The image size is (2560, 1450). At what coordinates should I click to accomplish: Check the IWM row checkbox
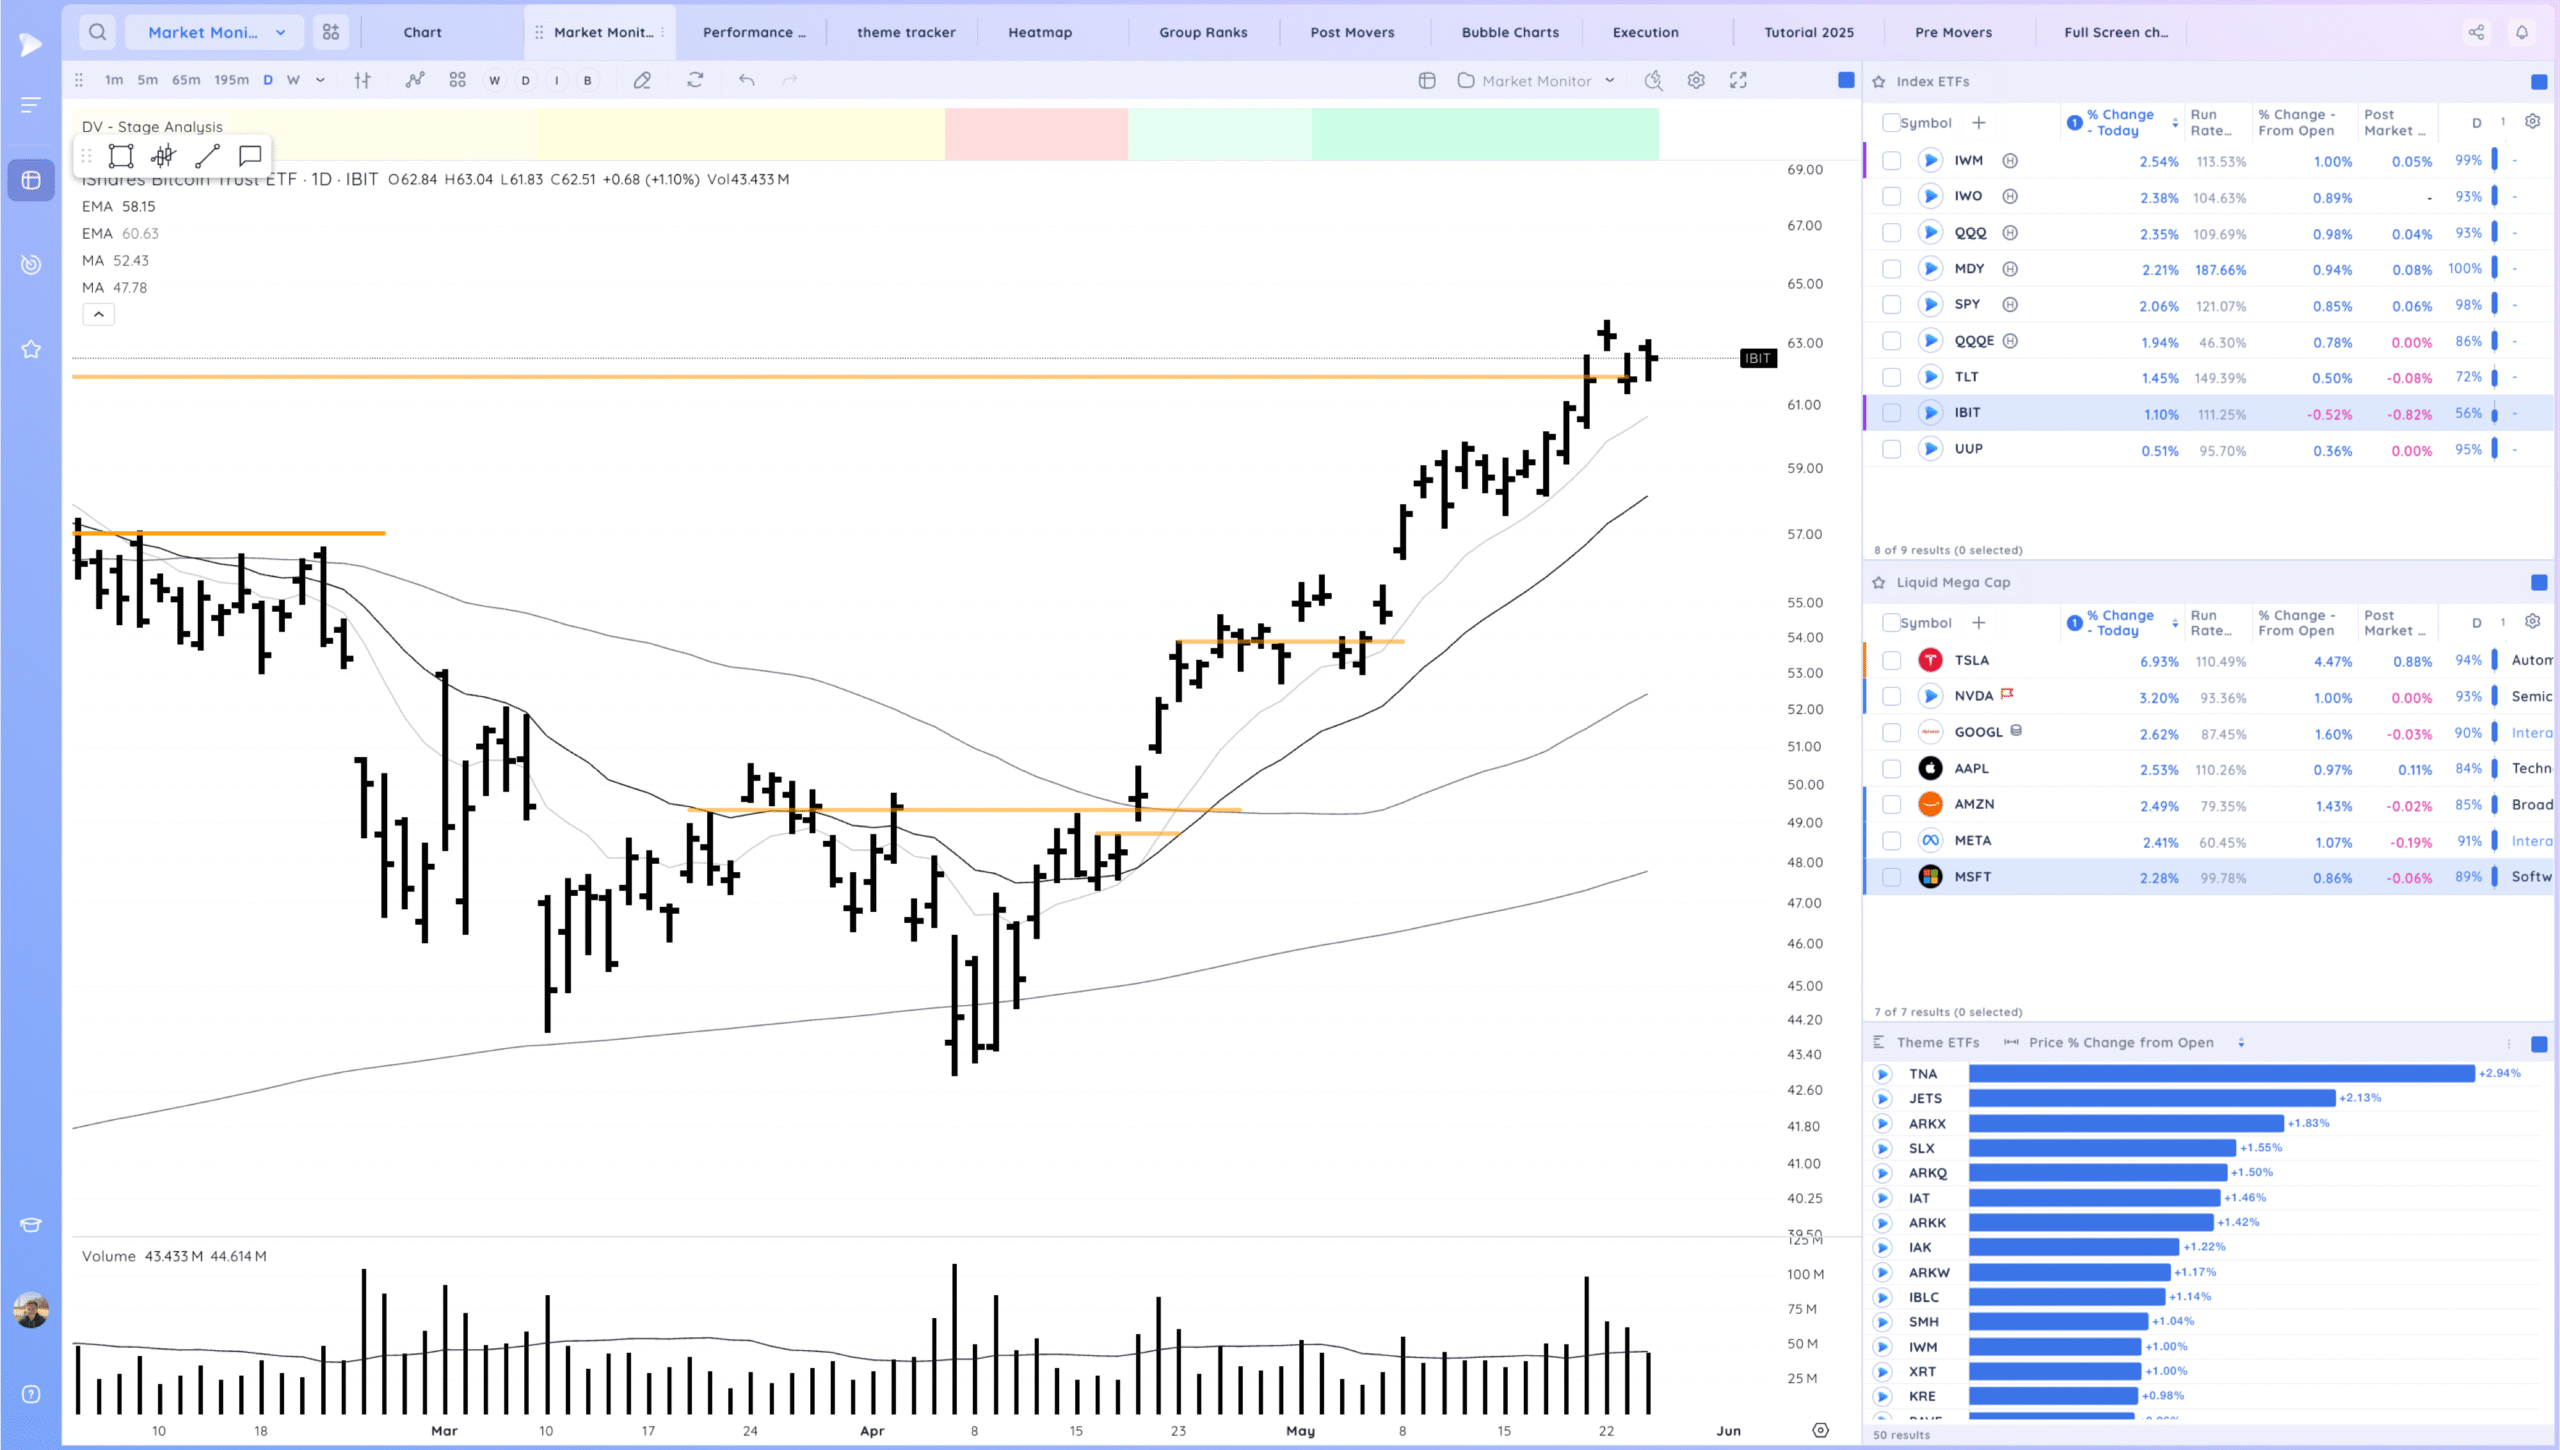(x=1891, y=161)
